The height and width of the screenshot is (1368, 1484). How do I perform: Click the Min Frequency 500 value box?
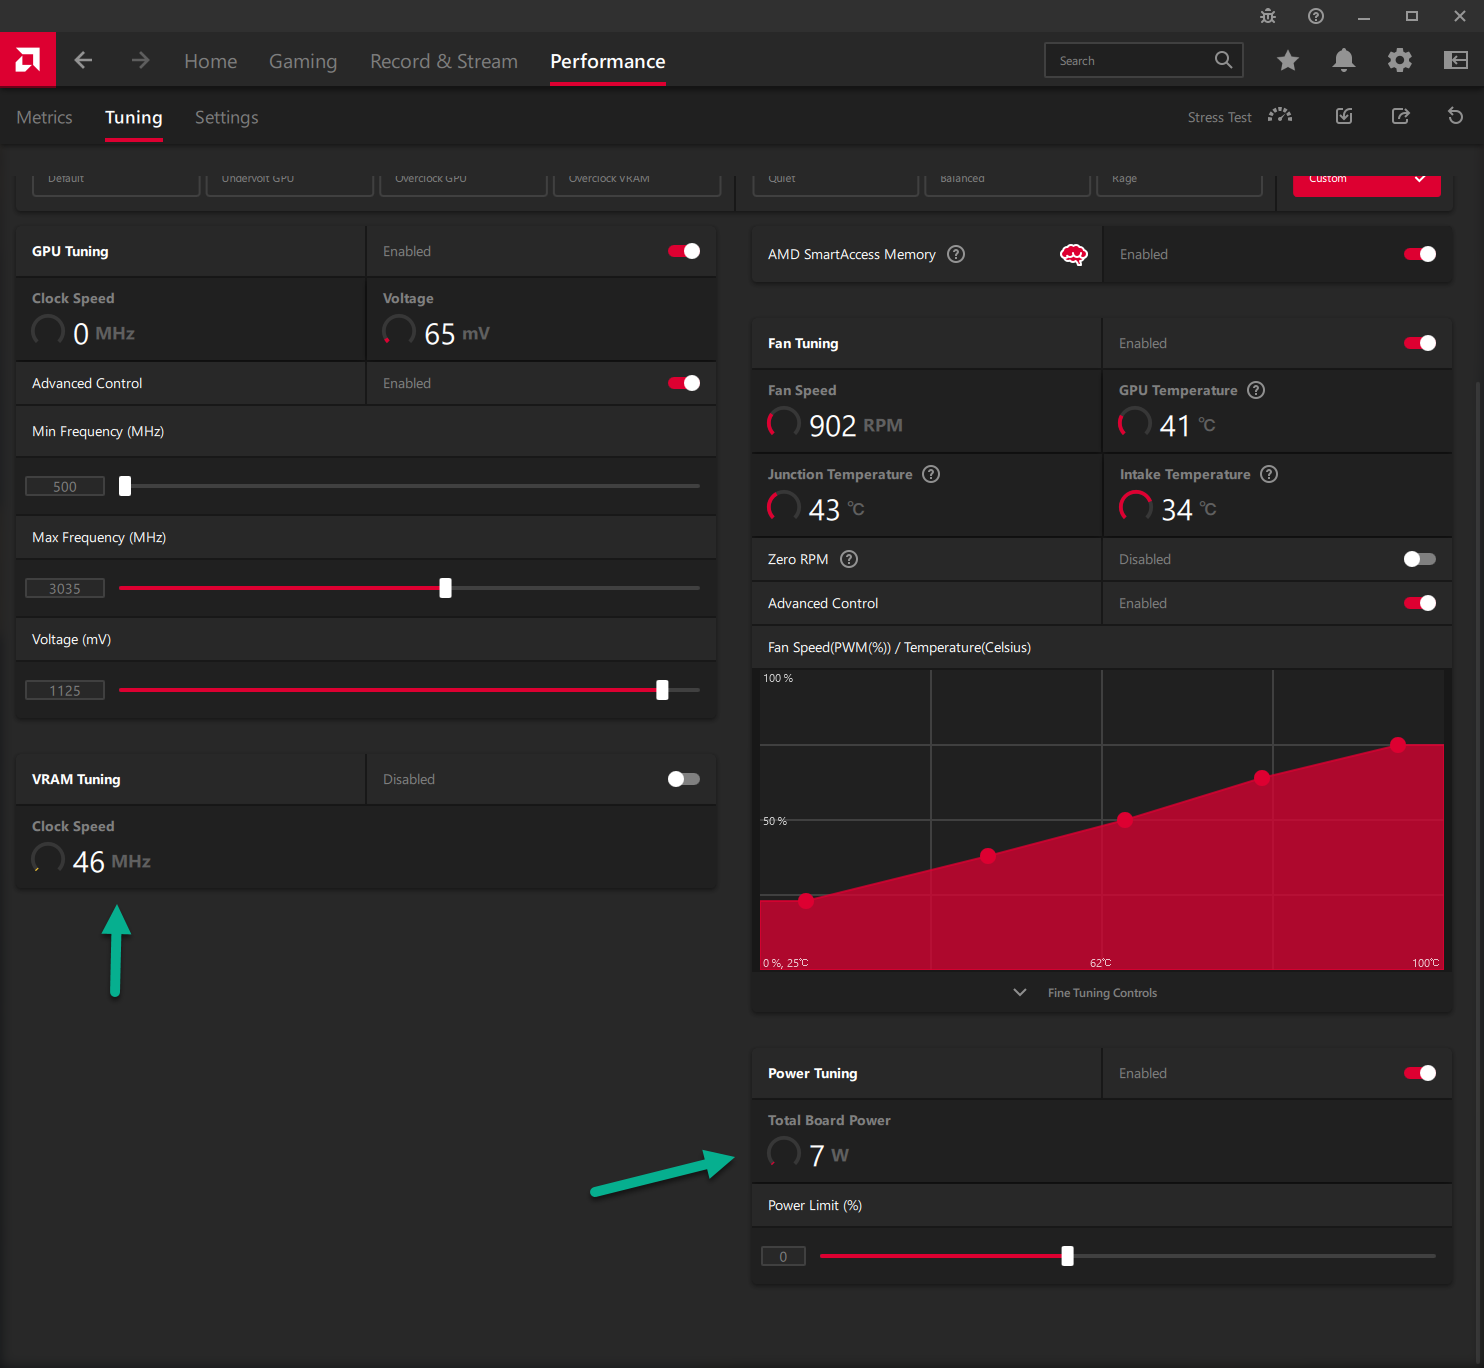click(65, 486)
